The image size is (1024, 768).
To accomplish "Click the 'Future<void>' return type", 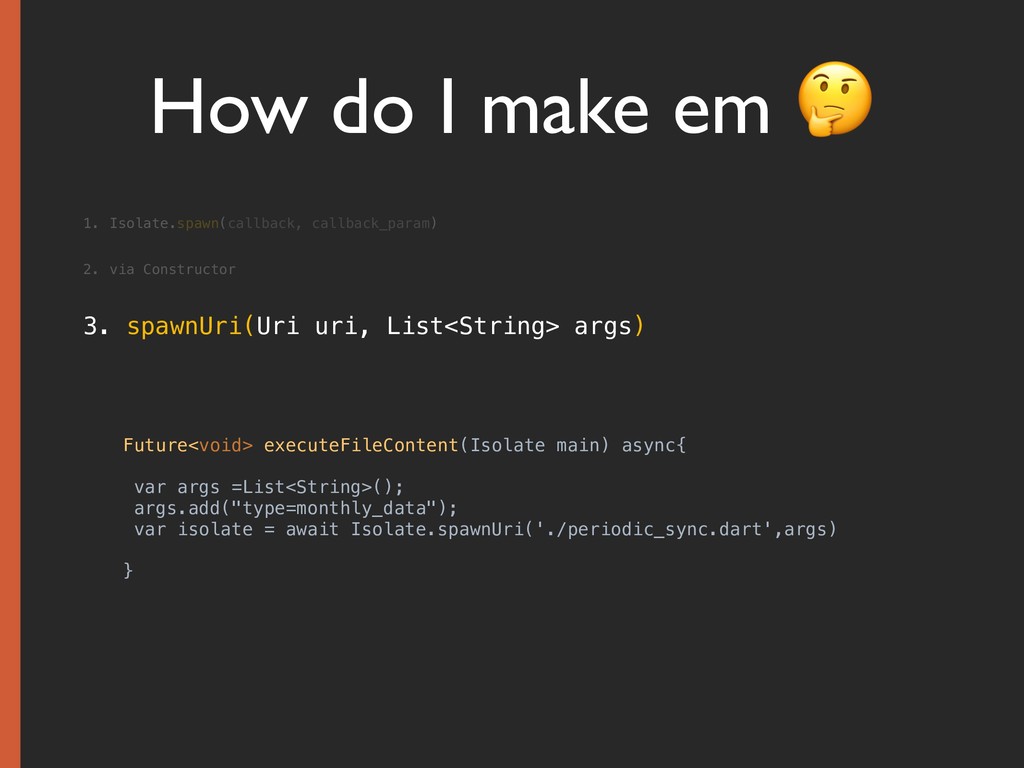I will 188,445.
